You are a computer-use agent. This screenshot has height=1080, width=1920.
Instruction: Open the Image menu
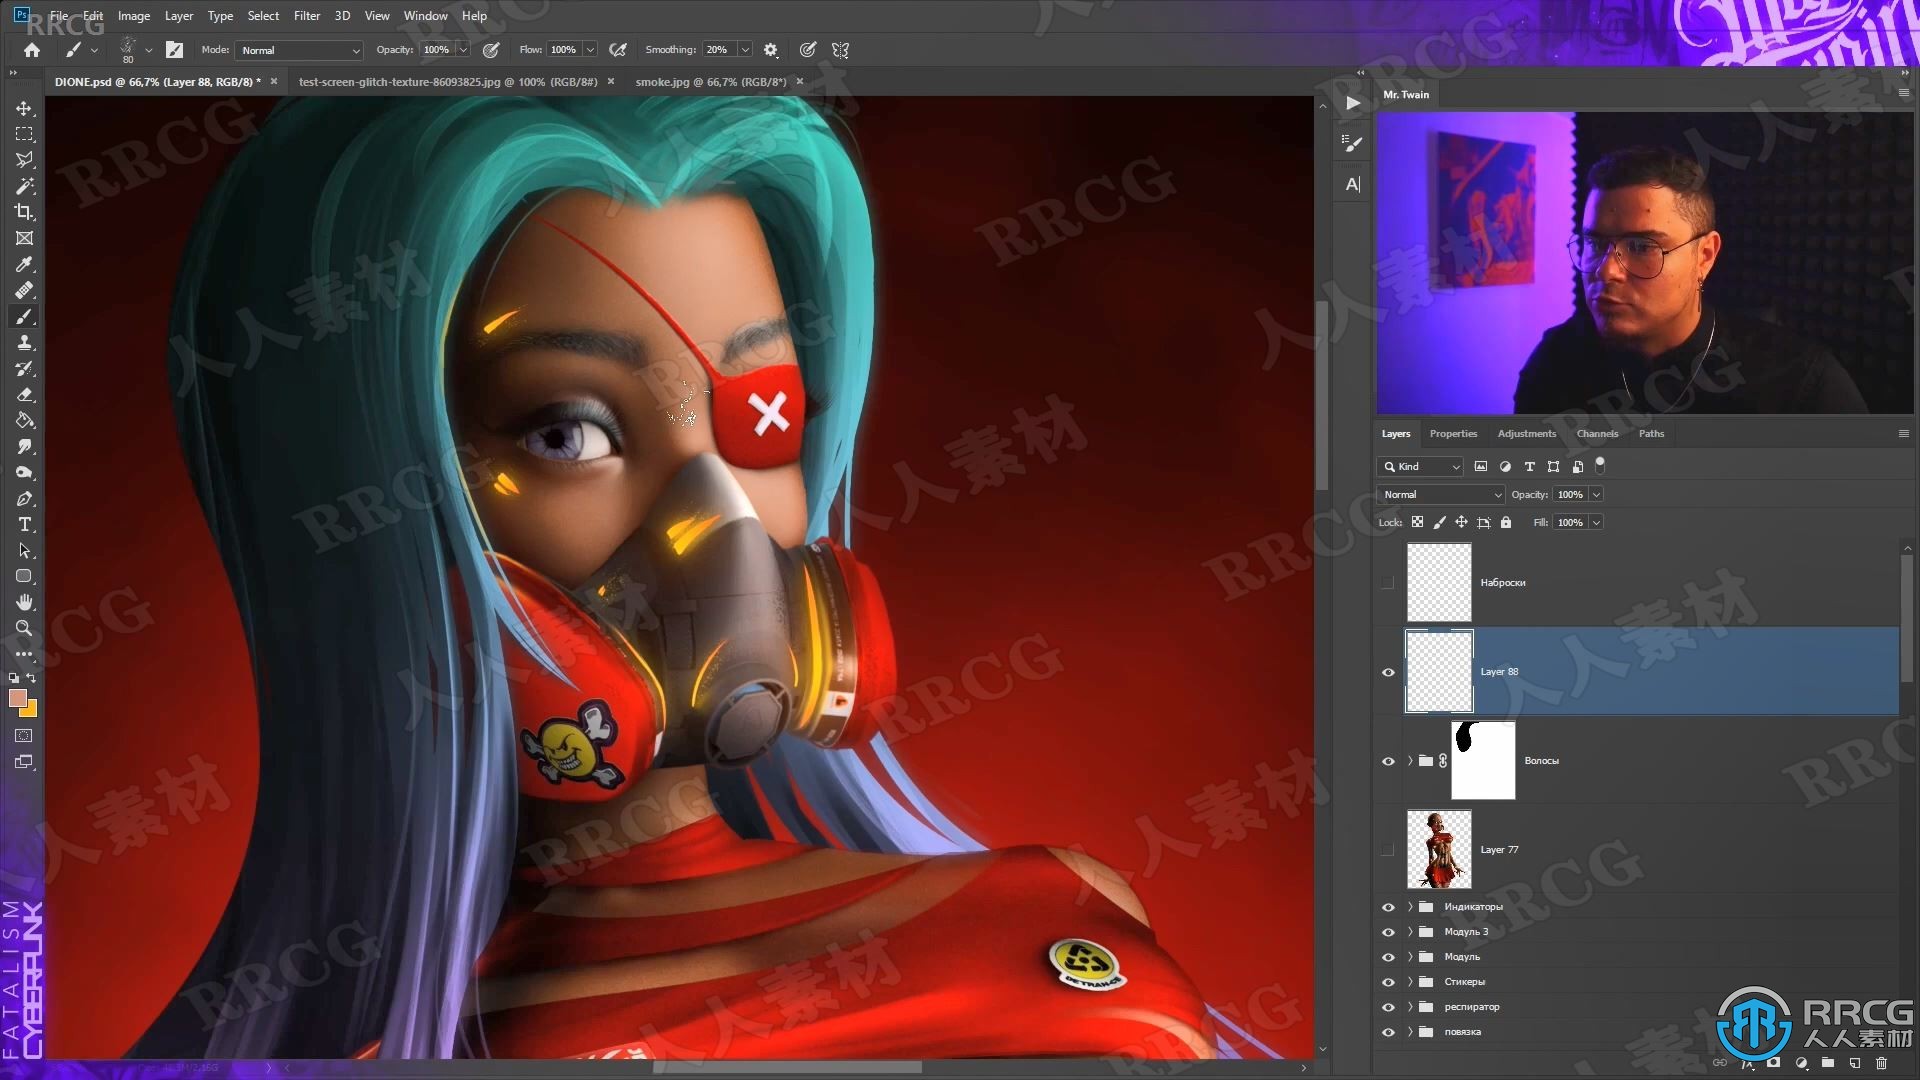pyautogui.click(x=134, y=16)
